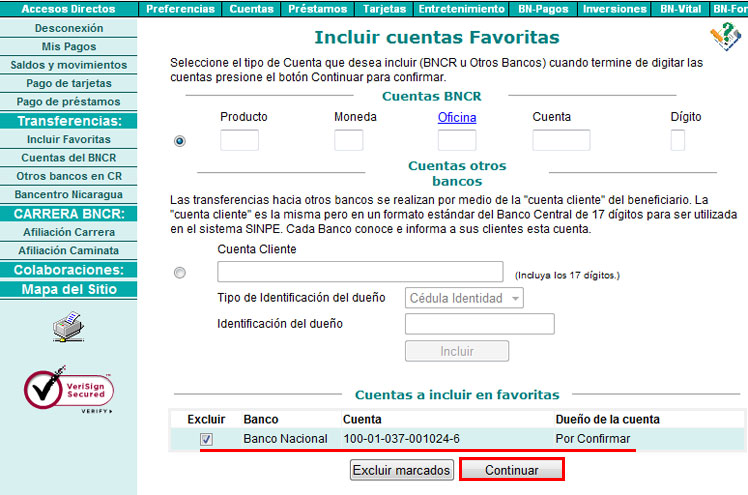Focus the Dígito input field
748x495 pixels.
click(678, 140)
